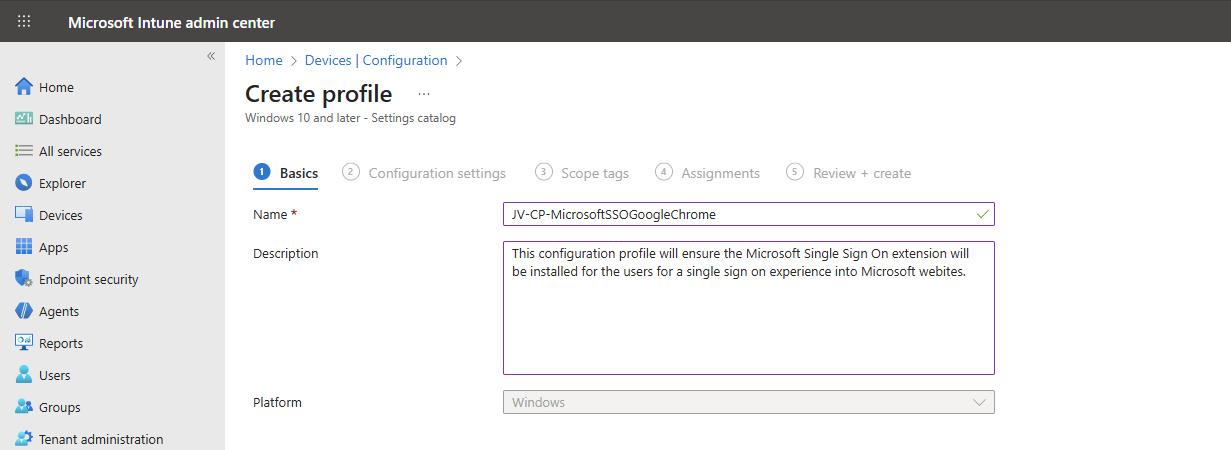This screenshot has height=450, width=1231.
Task: Navigate to Devices | Configuration breadcrumb
Action: tap(376, 60)
